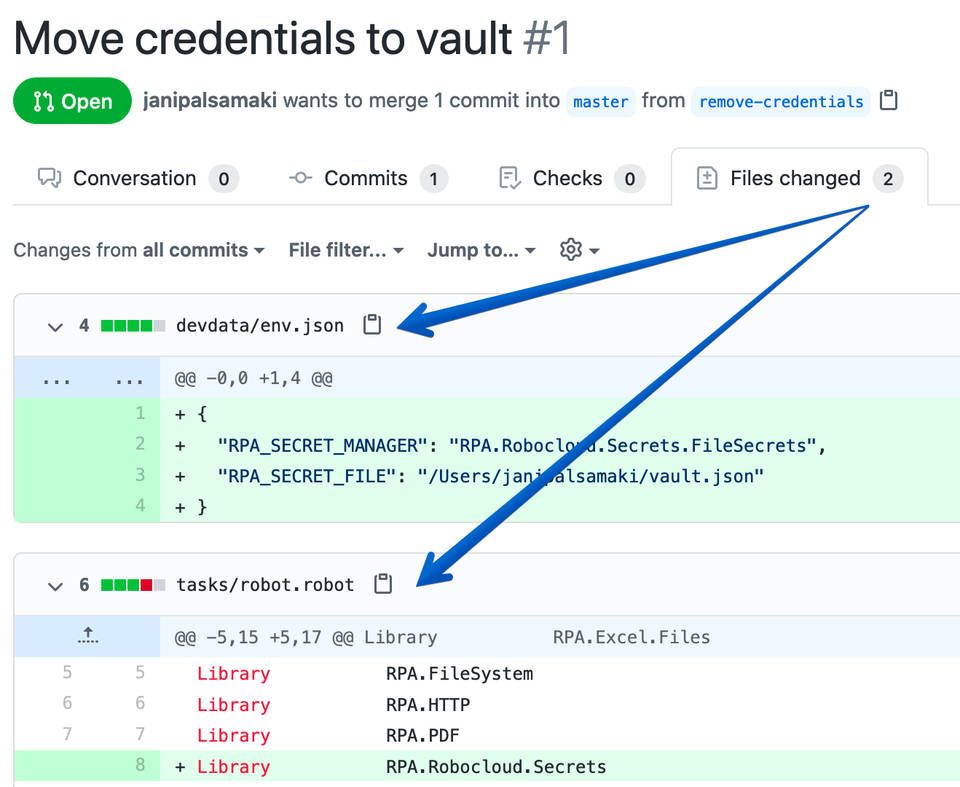The image size is (960, 787).
Task: Switch to the Conversation tab
Action: point(134,178)
